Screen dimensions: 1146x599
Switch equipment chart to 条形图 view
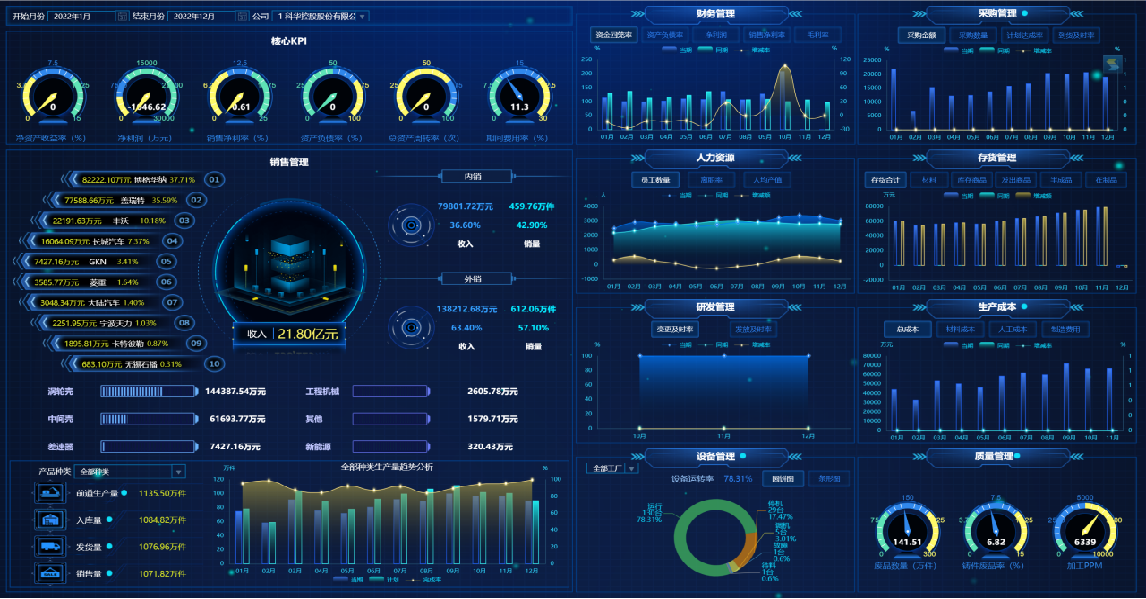pyautogui.click(x=824, y=479)
